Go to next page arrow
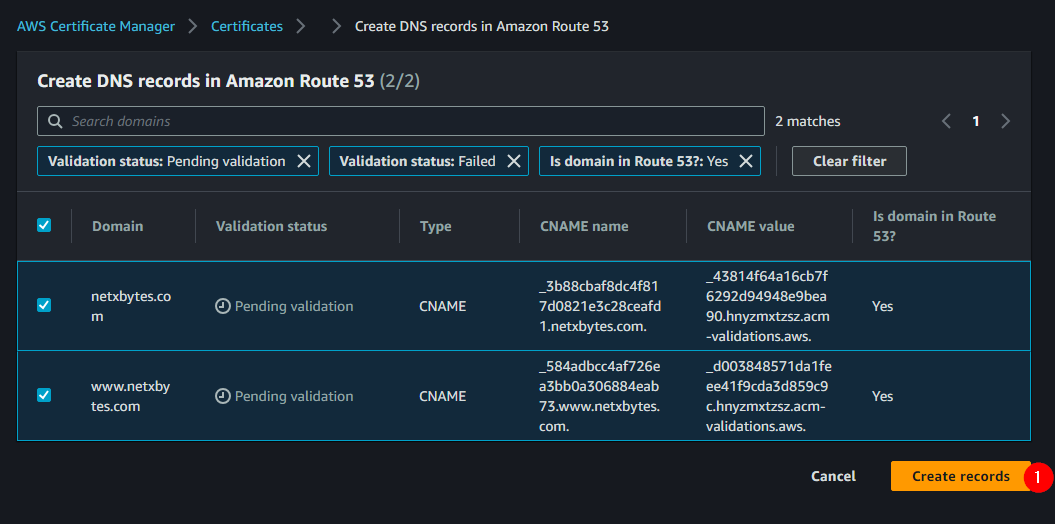This screenshot has height=524, width=1055. (1005, 121)
